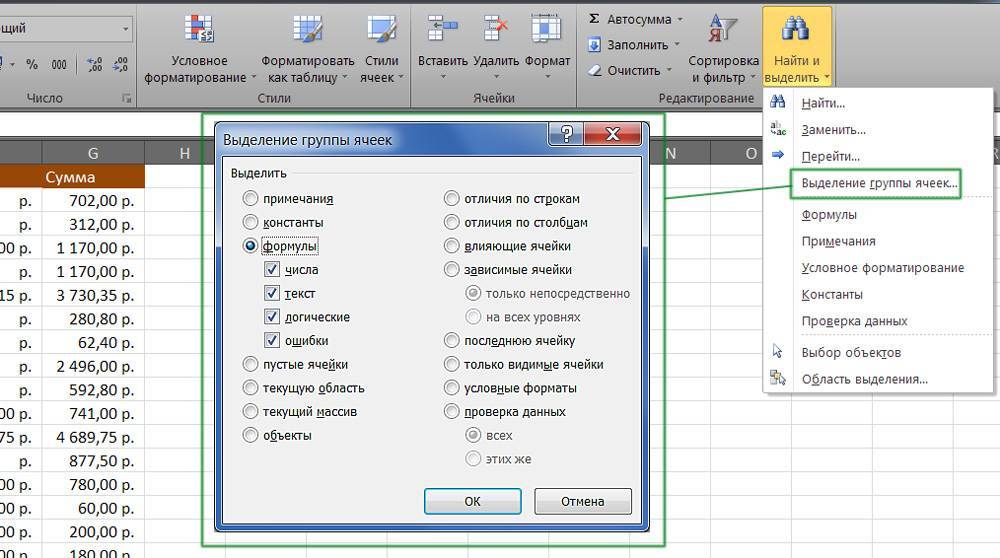Choose только видимые ячейки radio button
The width and height of the screenshot is (1000, 558).
pyautogui.click(x=452, y=365)
